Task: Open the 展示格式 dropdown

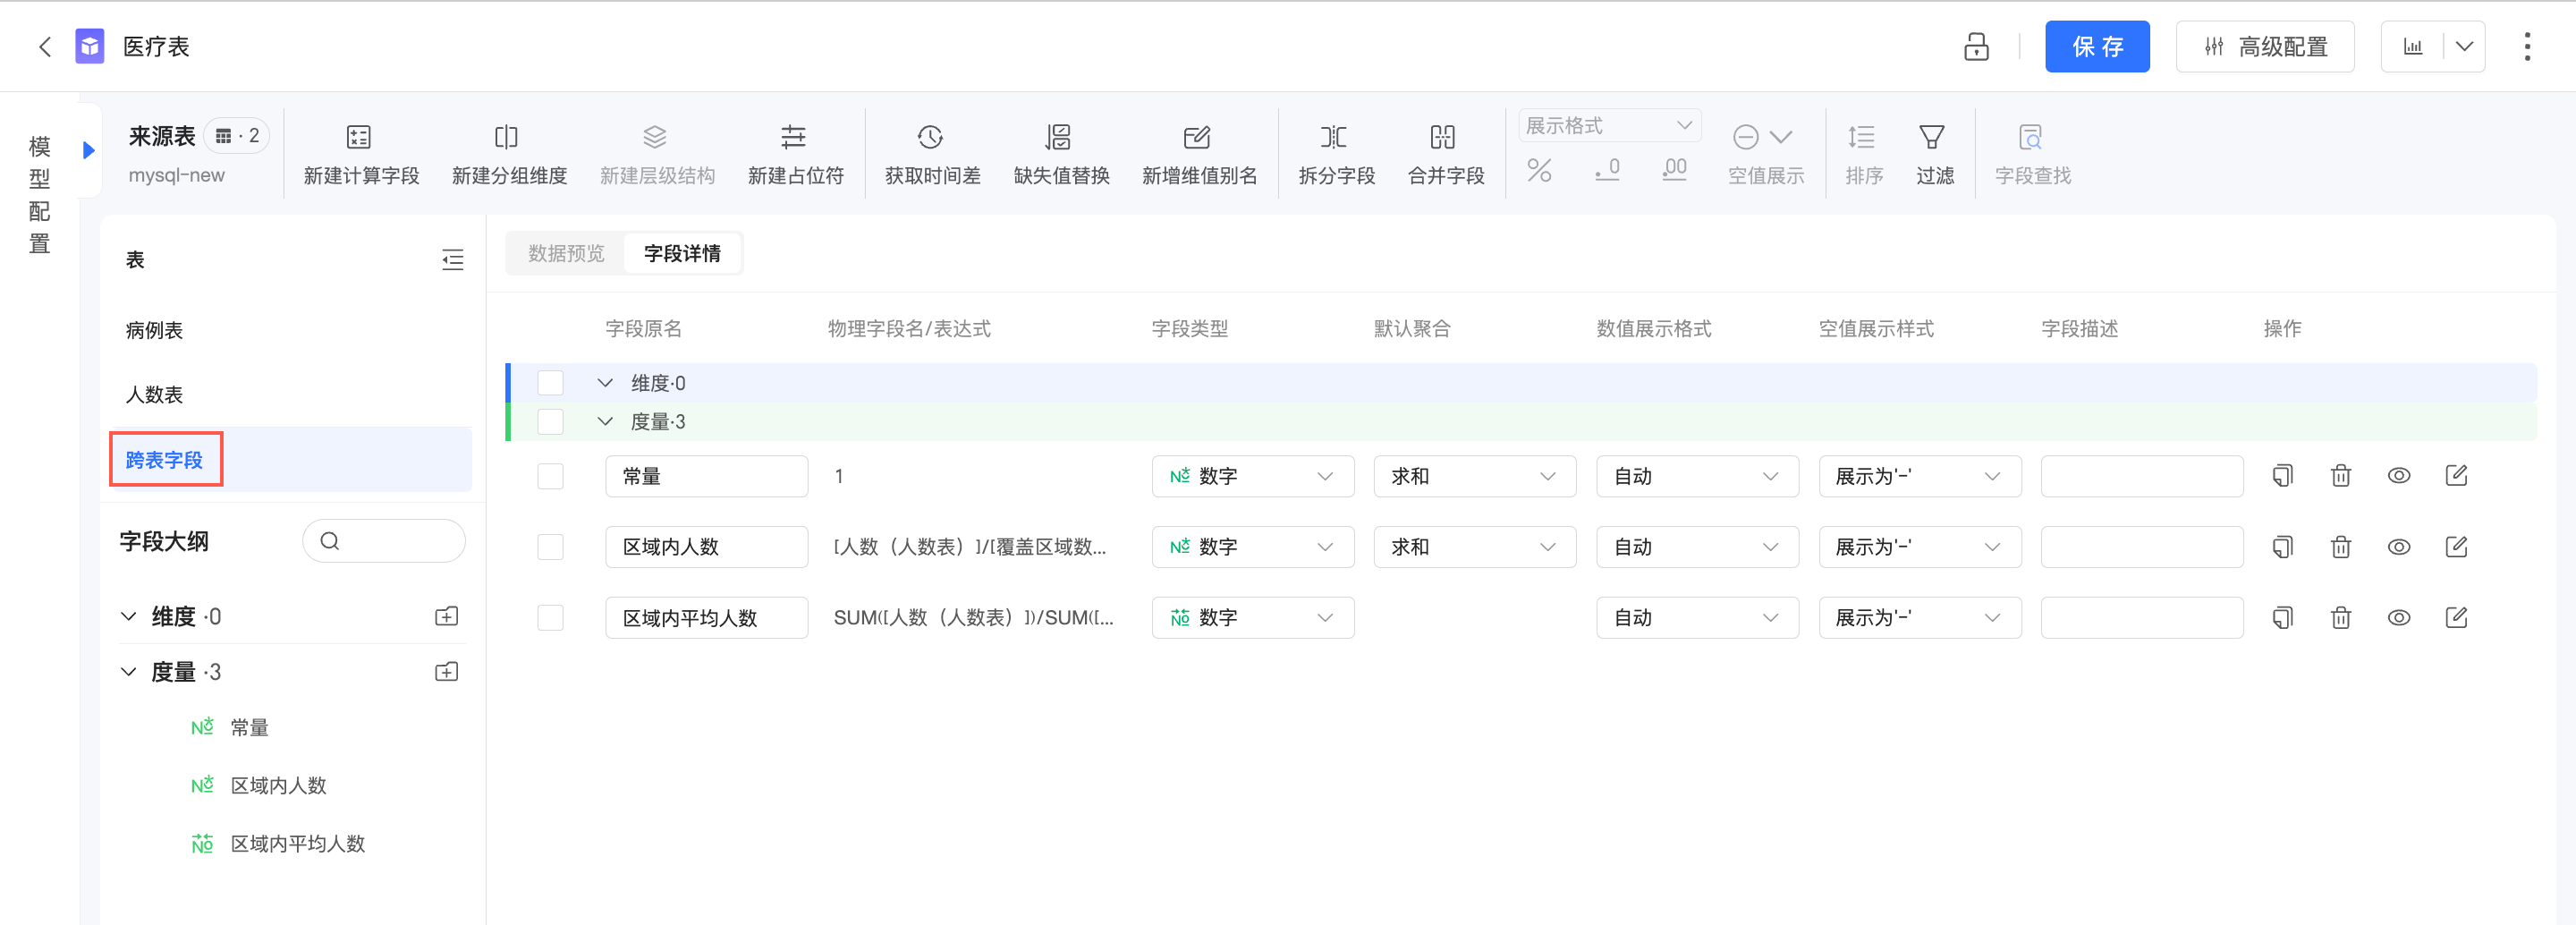Action: click(1609, 126)
